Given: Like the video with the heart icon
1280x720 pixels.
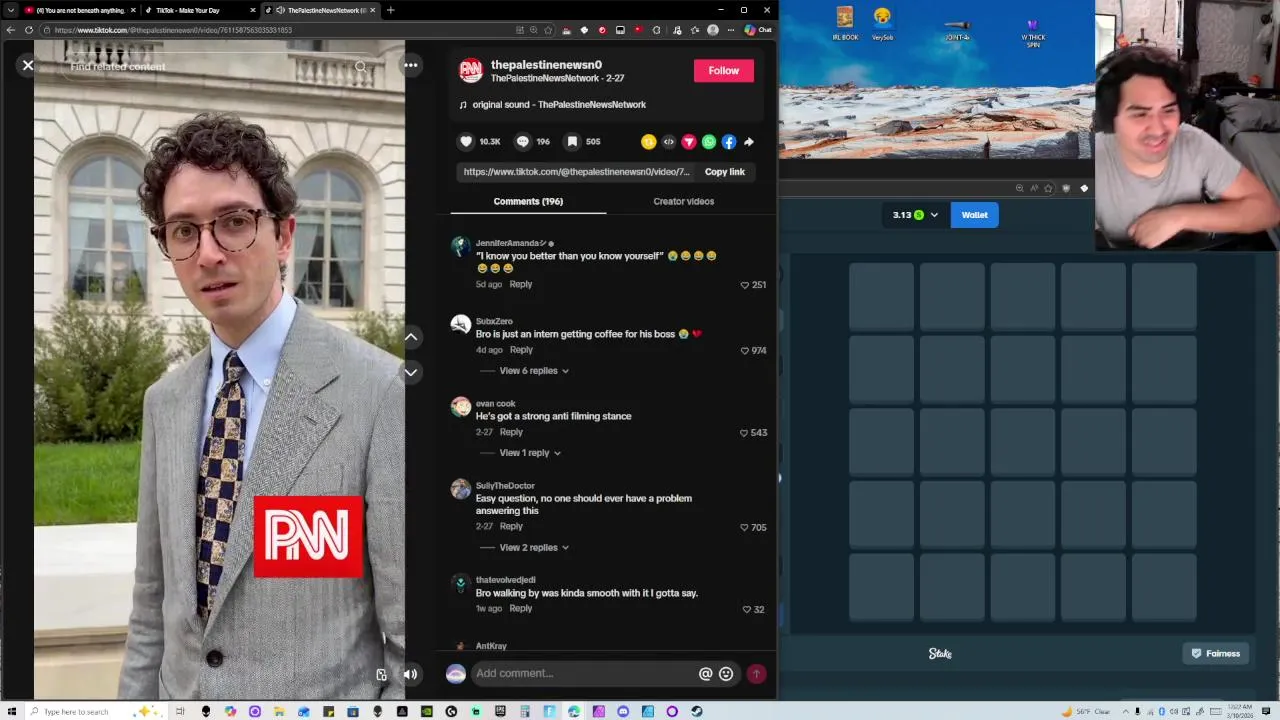Looking at the screenshot, I should click(x=466, y=142).
